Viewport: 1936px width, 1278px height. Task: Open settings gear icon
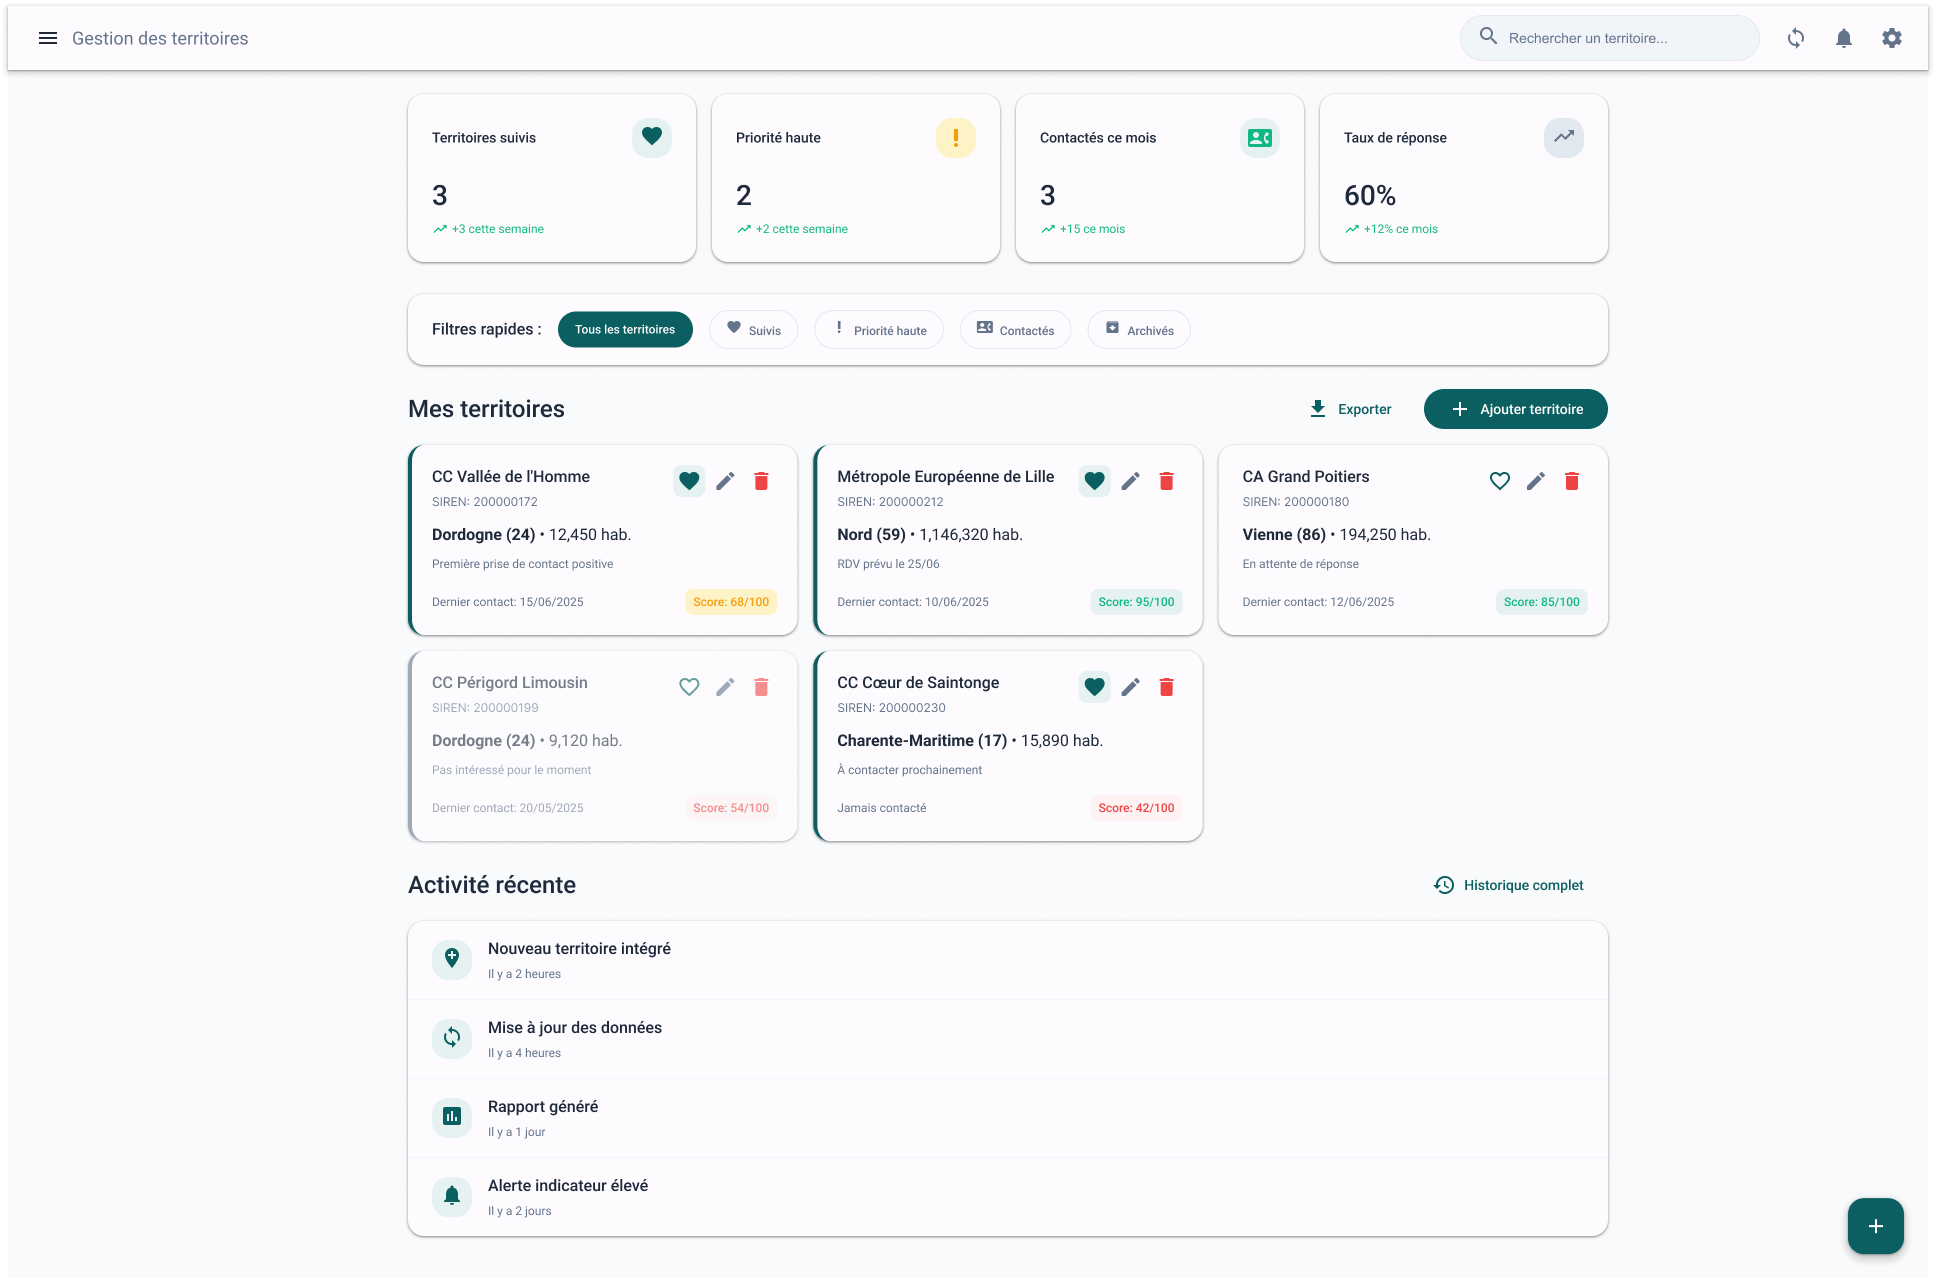pos(1892,38)
